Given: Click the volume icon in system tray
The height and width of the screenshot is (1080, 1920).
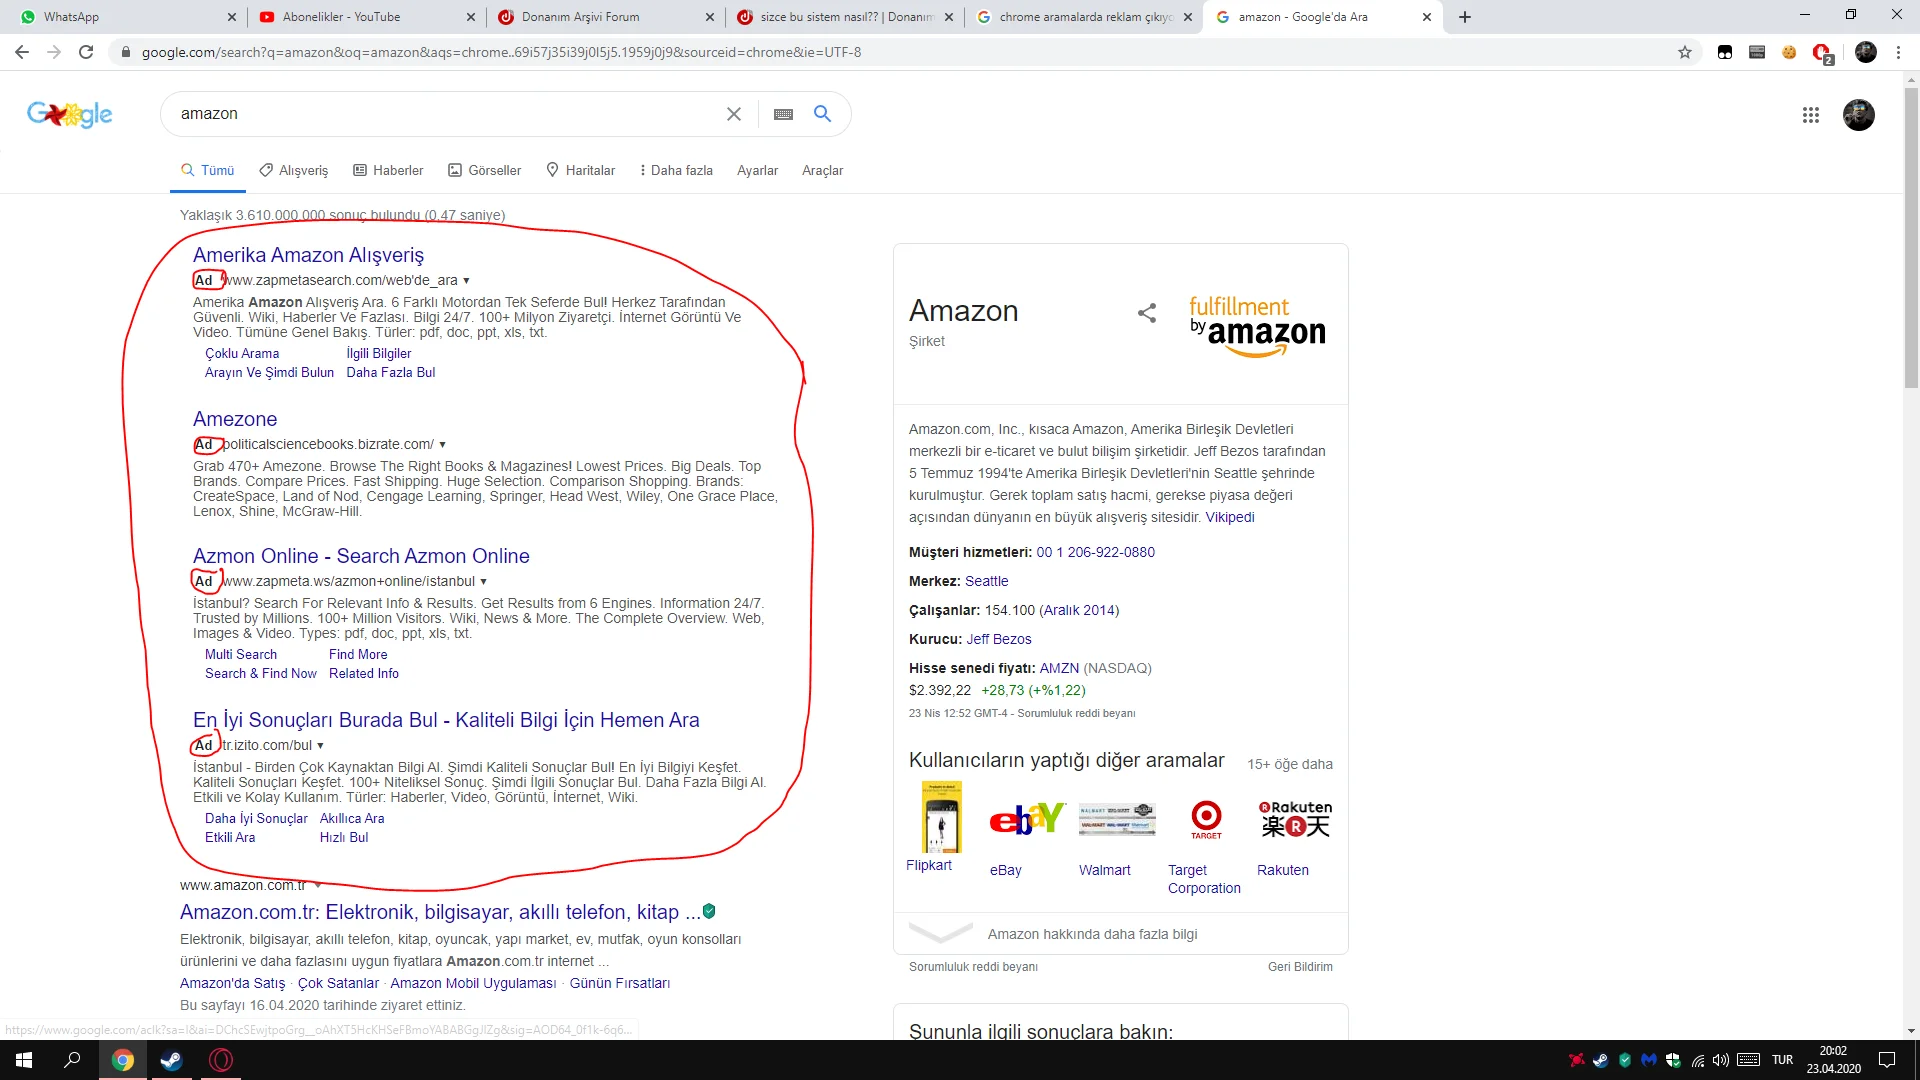Looking at the screenshot, I should click(x=1721, y=1060).
